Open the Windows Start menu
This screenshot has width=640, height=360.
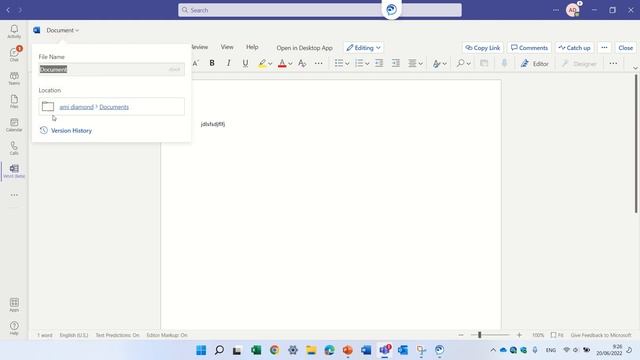(x=201, y=350)
